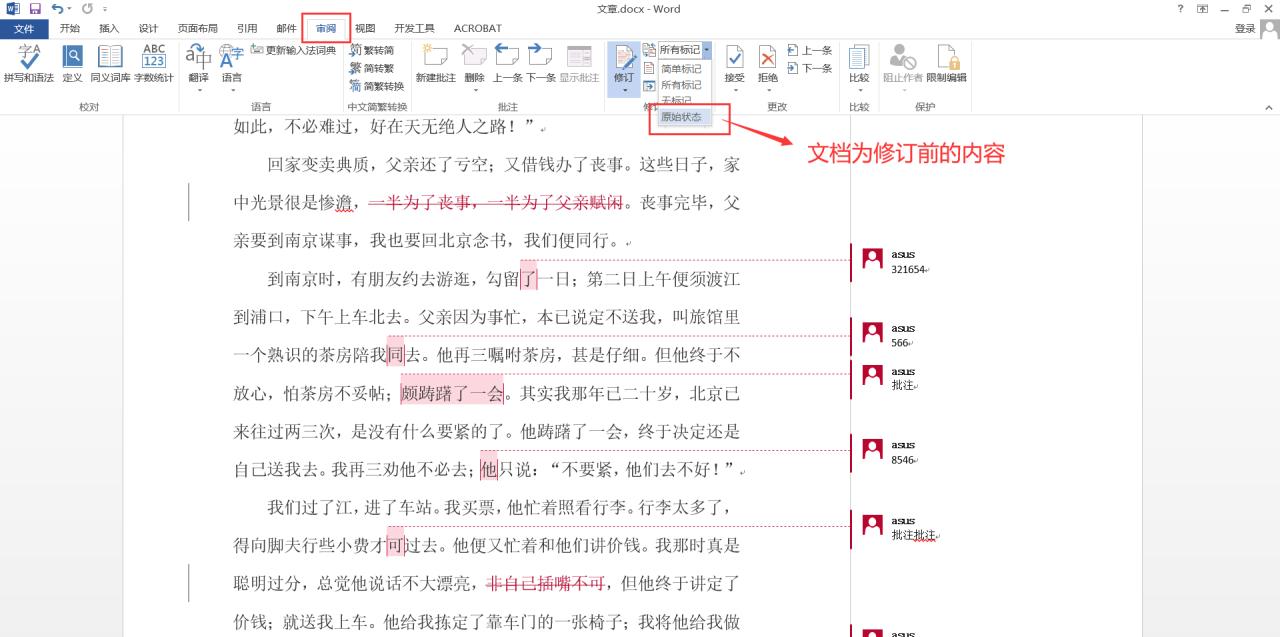Viewport: 1280px width, 637px height.
Task: Click Ribbon Display Options icon
Action: pos(1202,9)
